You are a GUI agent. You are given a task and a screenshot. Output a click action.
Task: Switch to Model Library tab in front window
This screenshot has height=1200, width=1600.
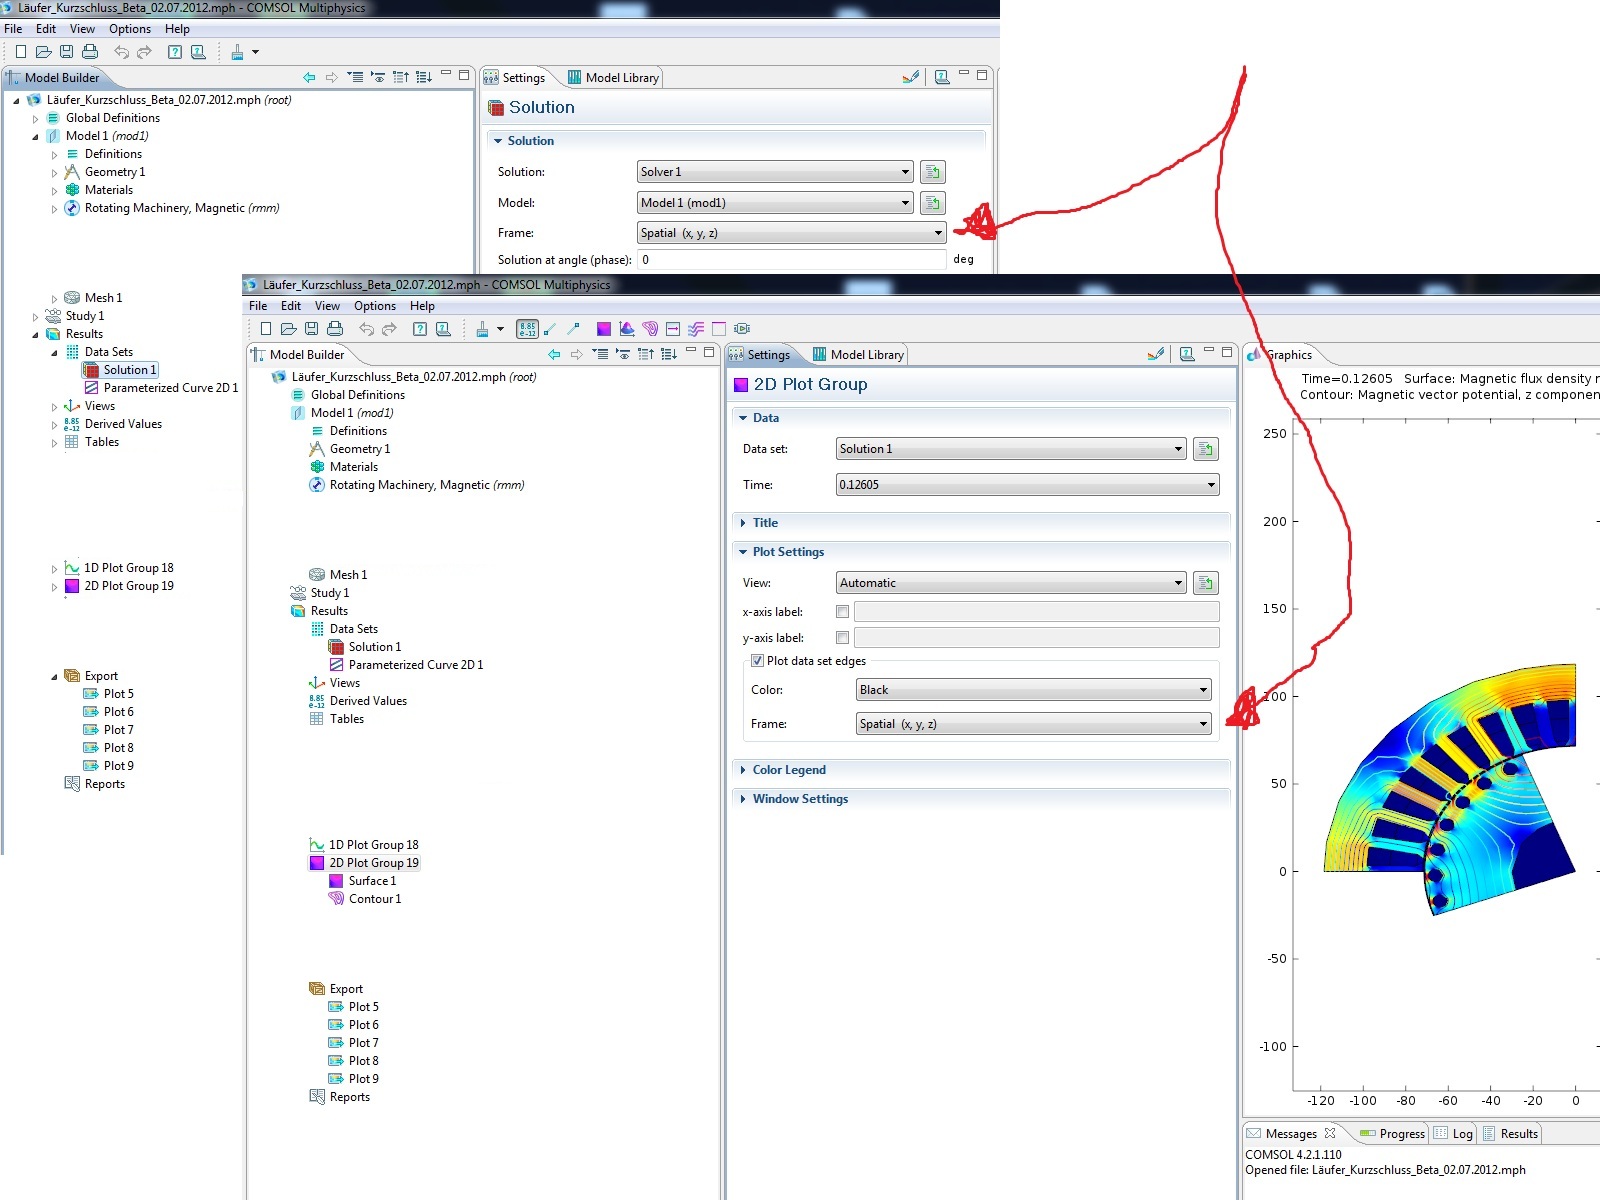pos(858,355)
